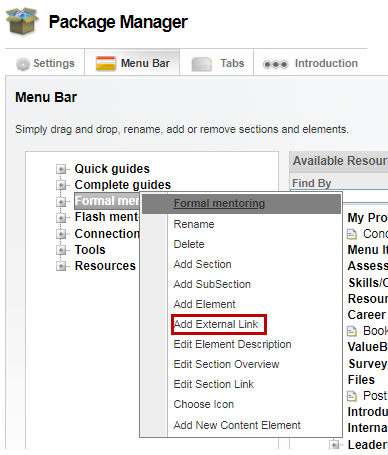388x455 pixels.
Task: Expand the Quick guides tree node
Action: [61, 169]
